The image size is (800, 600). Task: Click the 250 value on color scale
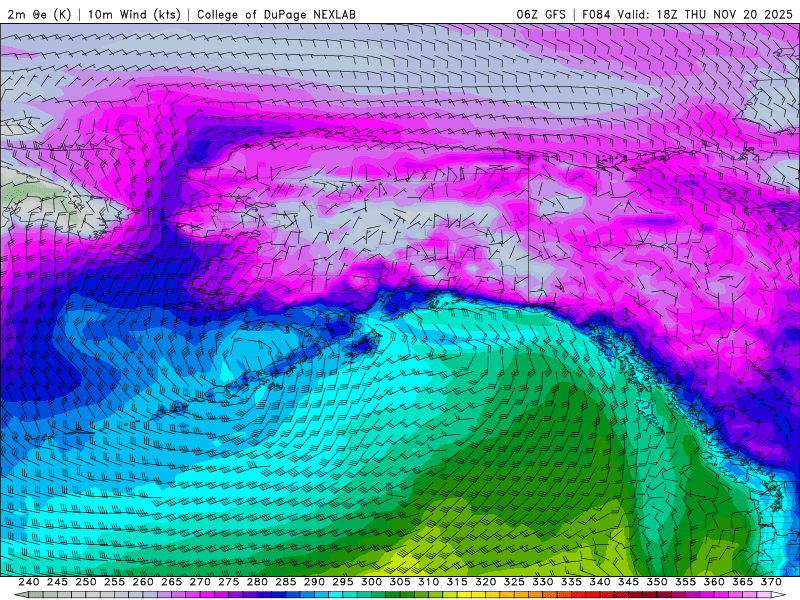(86, 582)
